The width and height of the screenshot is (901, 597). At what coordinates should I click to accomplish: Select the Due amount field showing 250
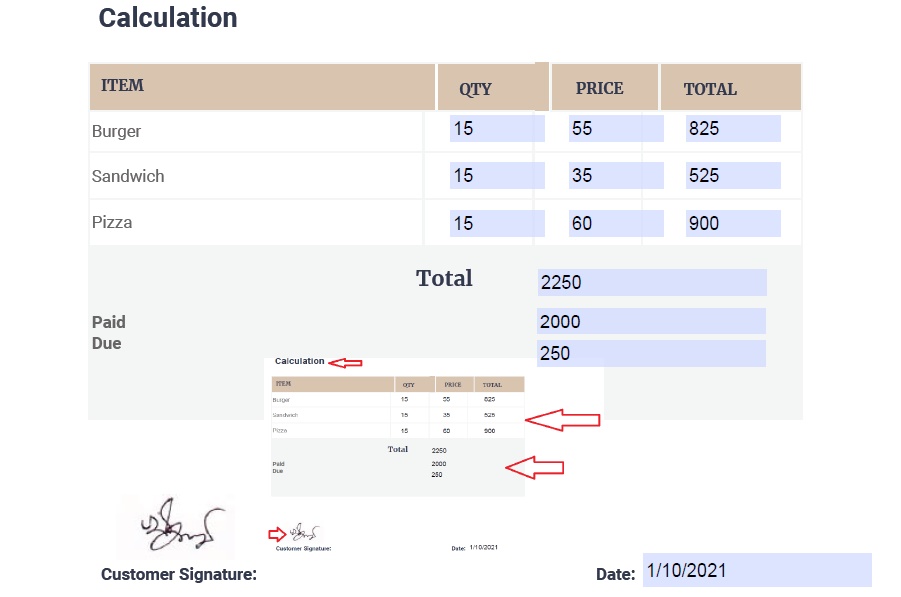651,353
